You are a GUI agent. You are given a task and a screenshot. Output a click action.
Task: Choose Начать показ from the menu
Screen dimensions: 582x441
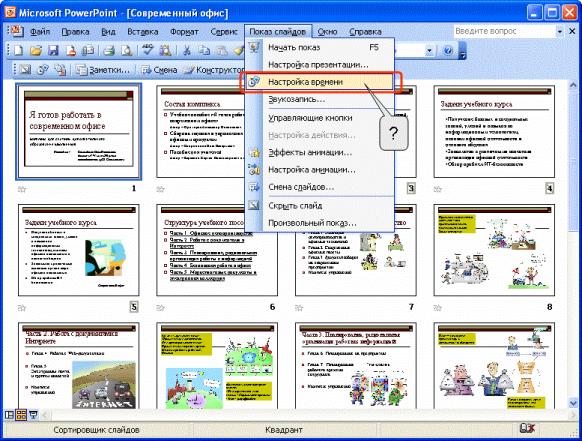pos(319,47)
